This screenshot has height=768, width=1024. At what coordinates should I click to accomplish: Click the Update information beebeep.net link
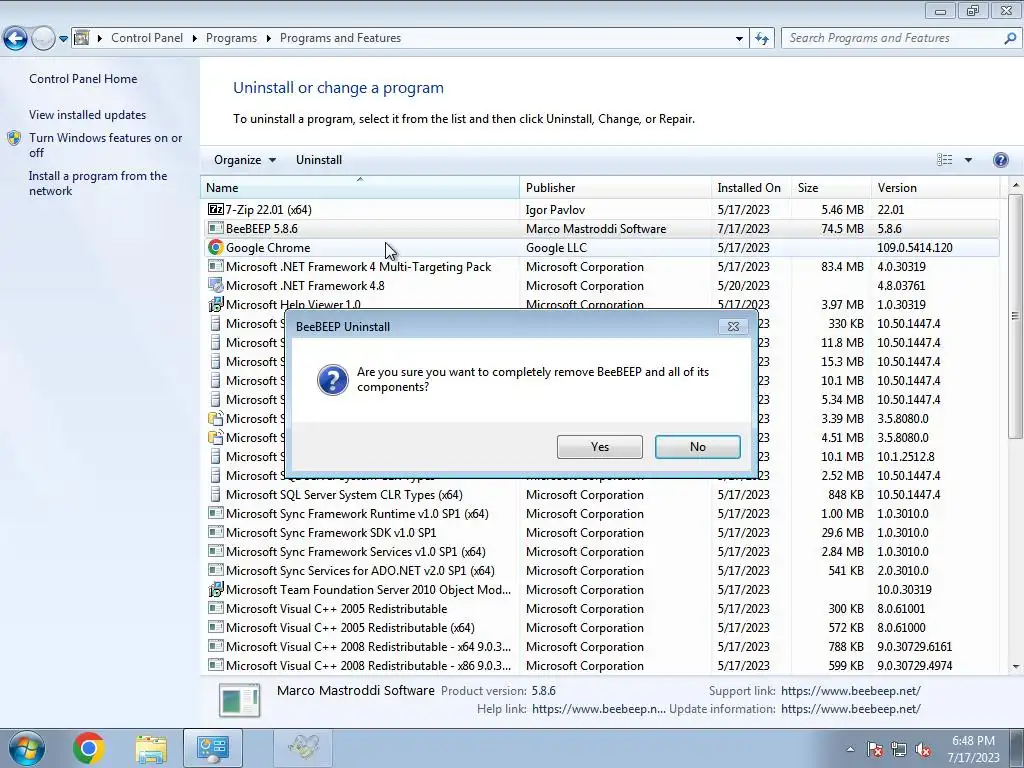(850, 709)
